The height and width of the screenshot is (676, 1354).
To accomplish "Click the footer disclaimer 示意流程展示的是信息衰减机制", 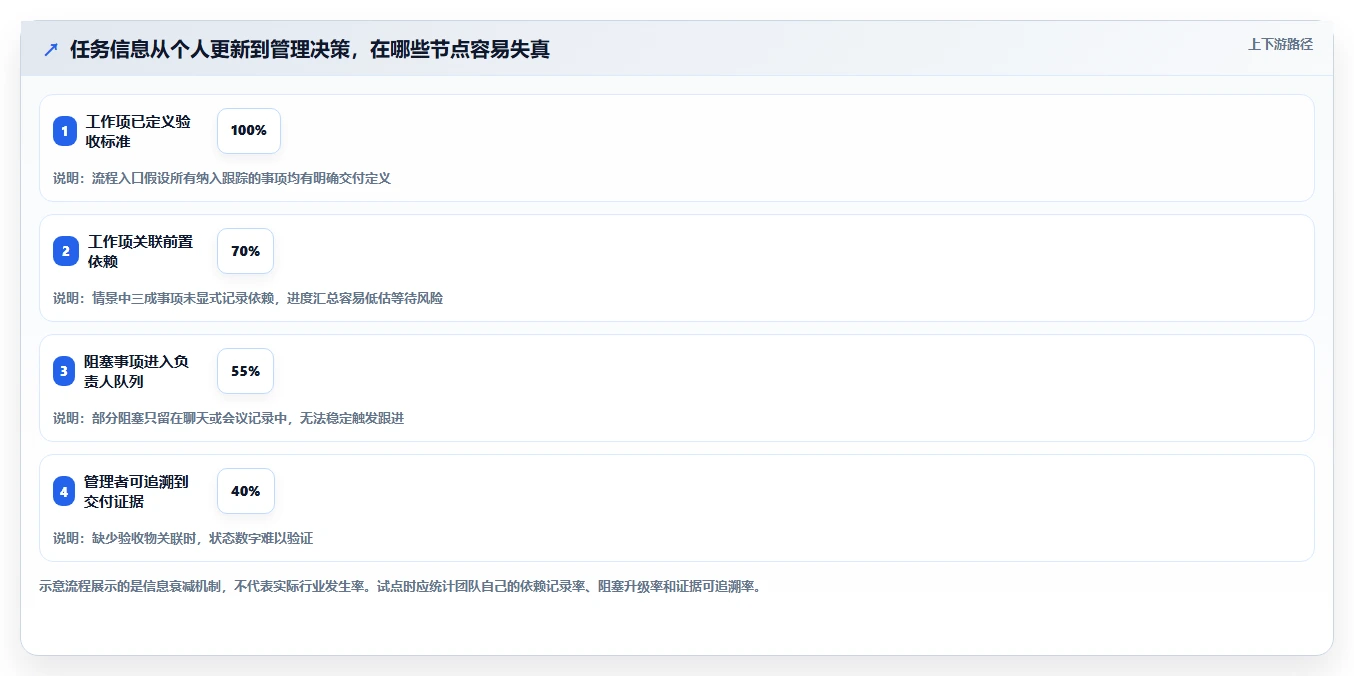I will (400, 586).
